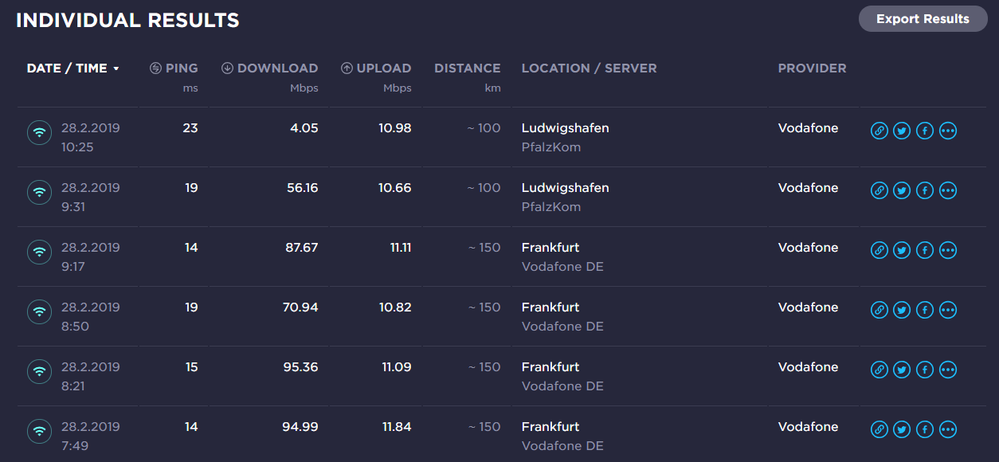Click the Provider column header
The height and width of the screenshot is (462, 999).
tap(812, 69)
